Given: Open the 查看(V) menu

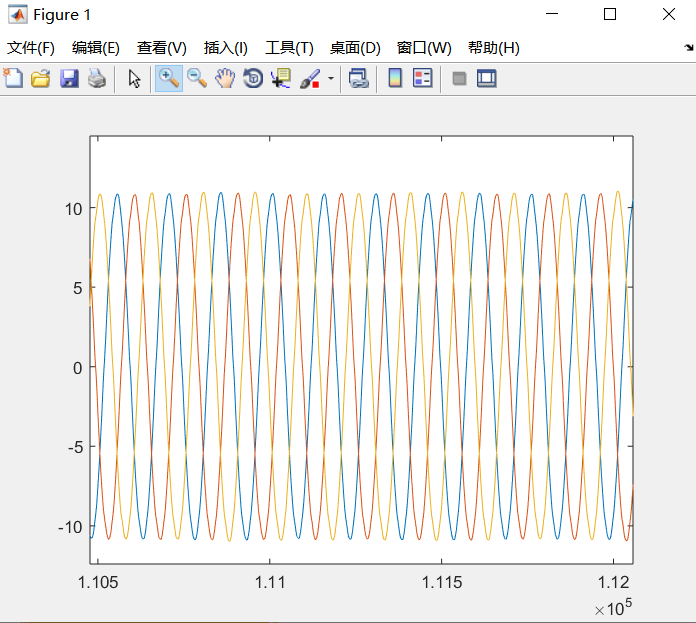Looking at the screenshot, I should click(162, 47).
